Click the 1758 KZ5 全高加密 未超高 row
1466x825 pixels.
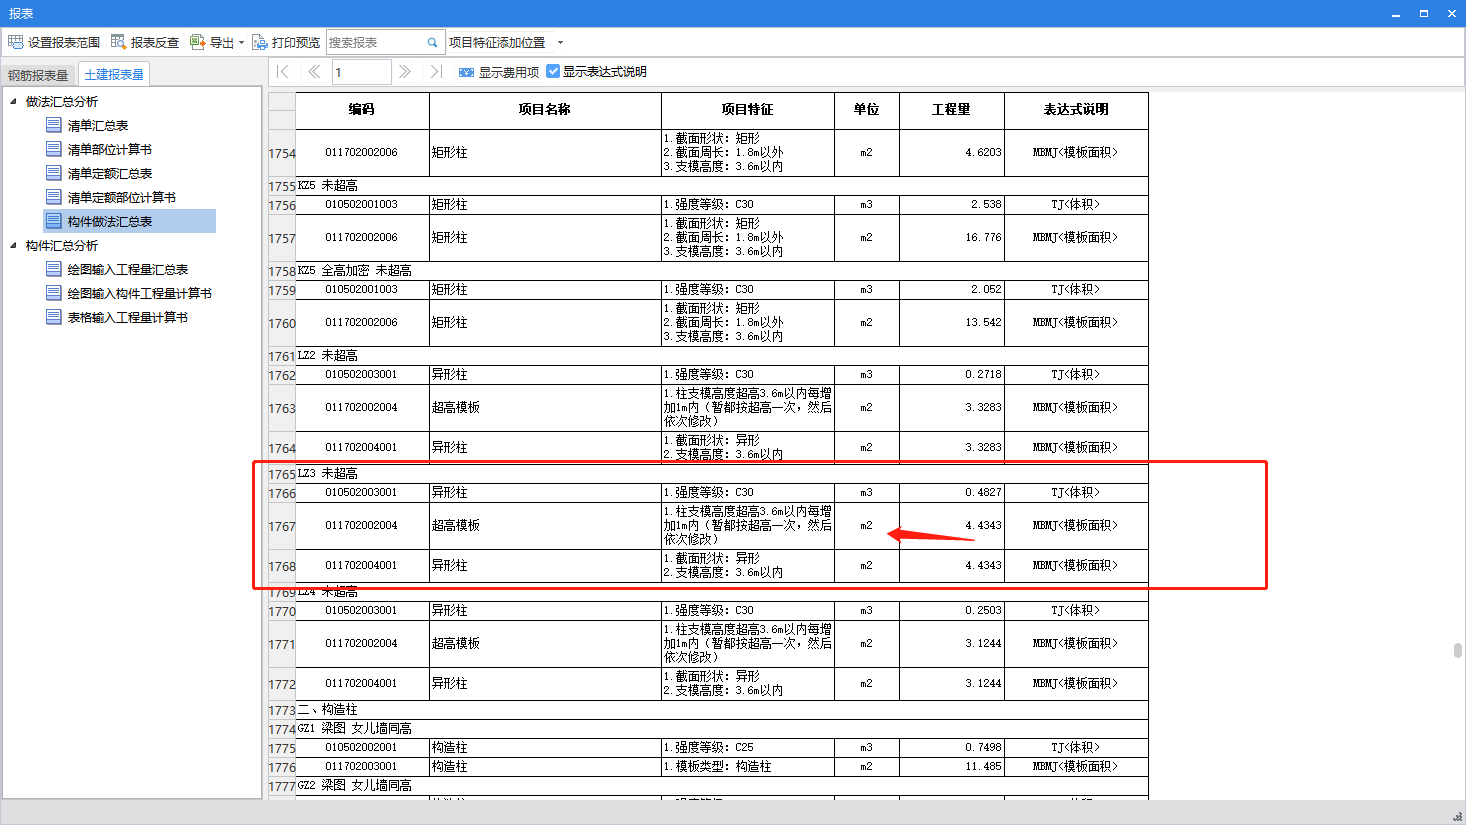(722, 271)
